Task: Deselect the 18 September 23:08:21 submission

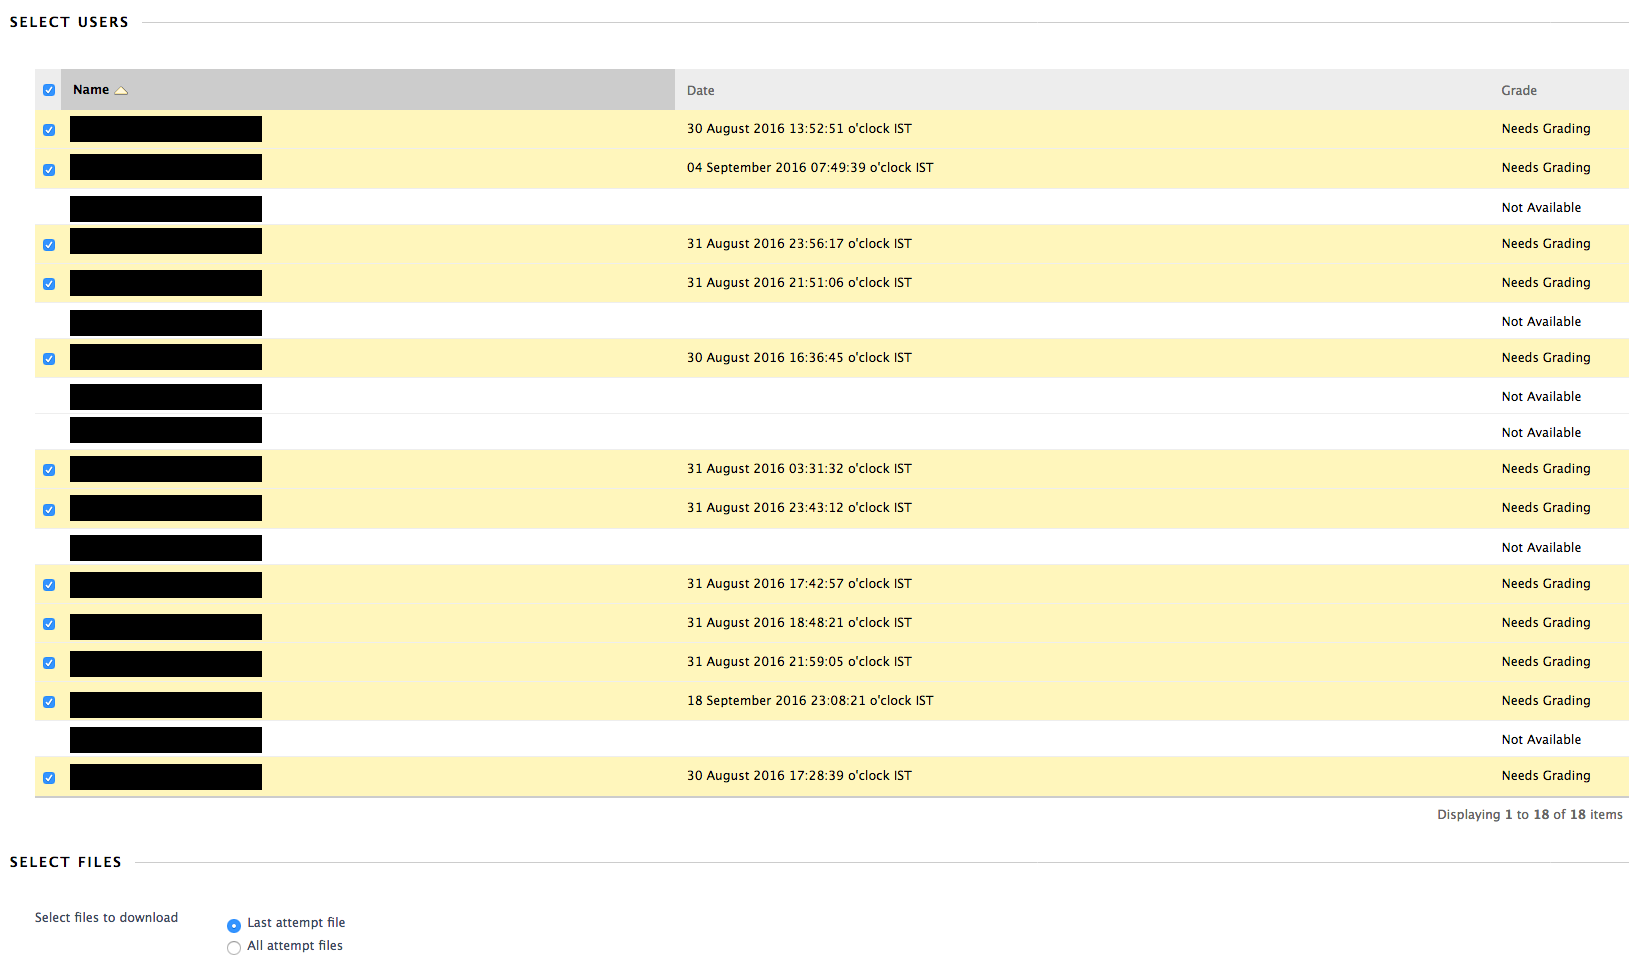Action: pos(49,702)
